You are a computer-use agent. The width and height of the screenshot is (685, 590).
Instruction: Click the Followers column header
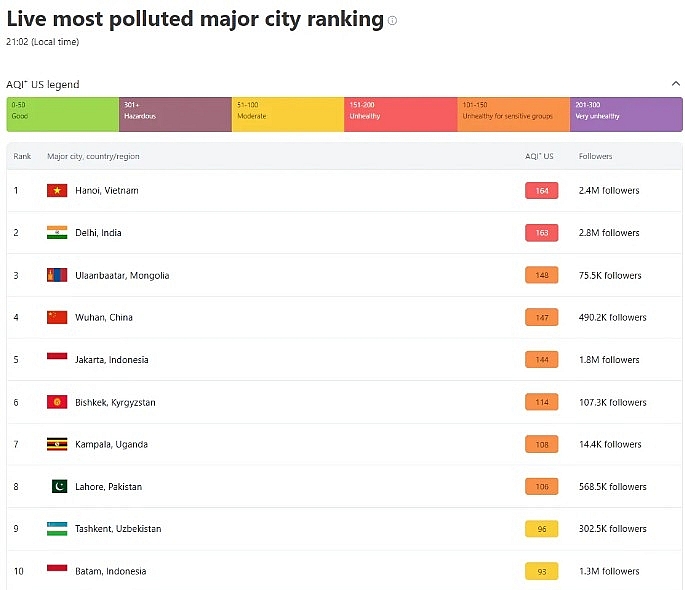595,156
